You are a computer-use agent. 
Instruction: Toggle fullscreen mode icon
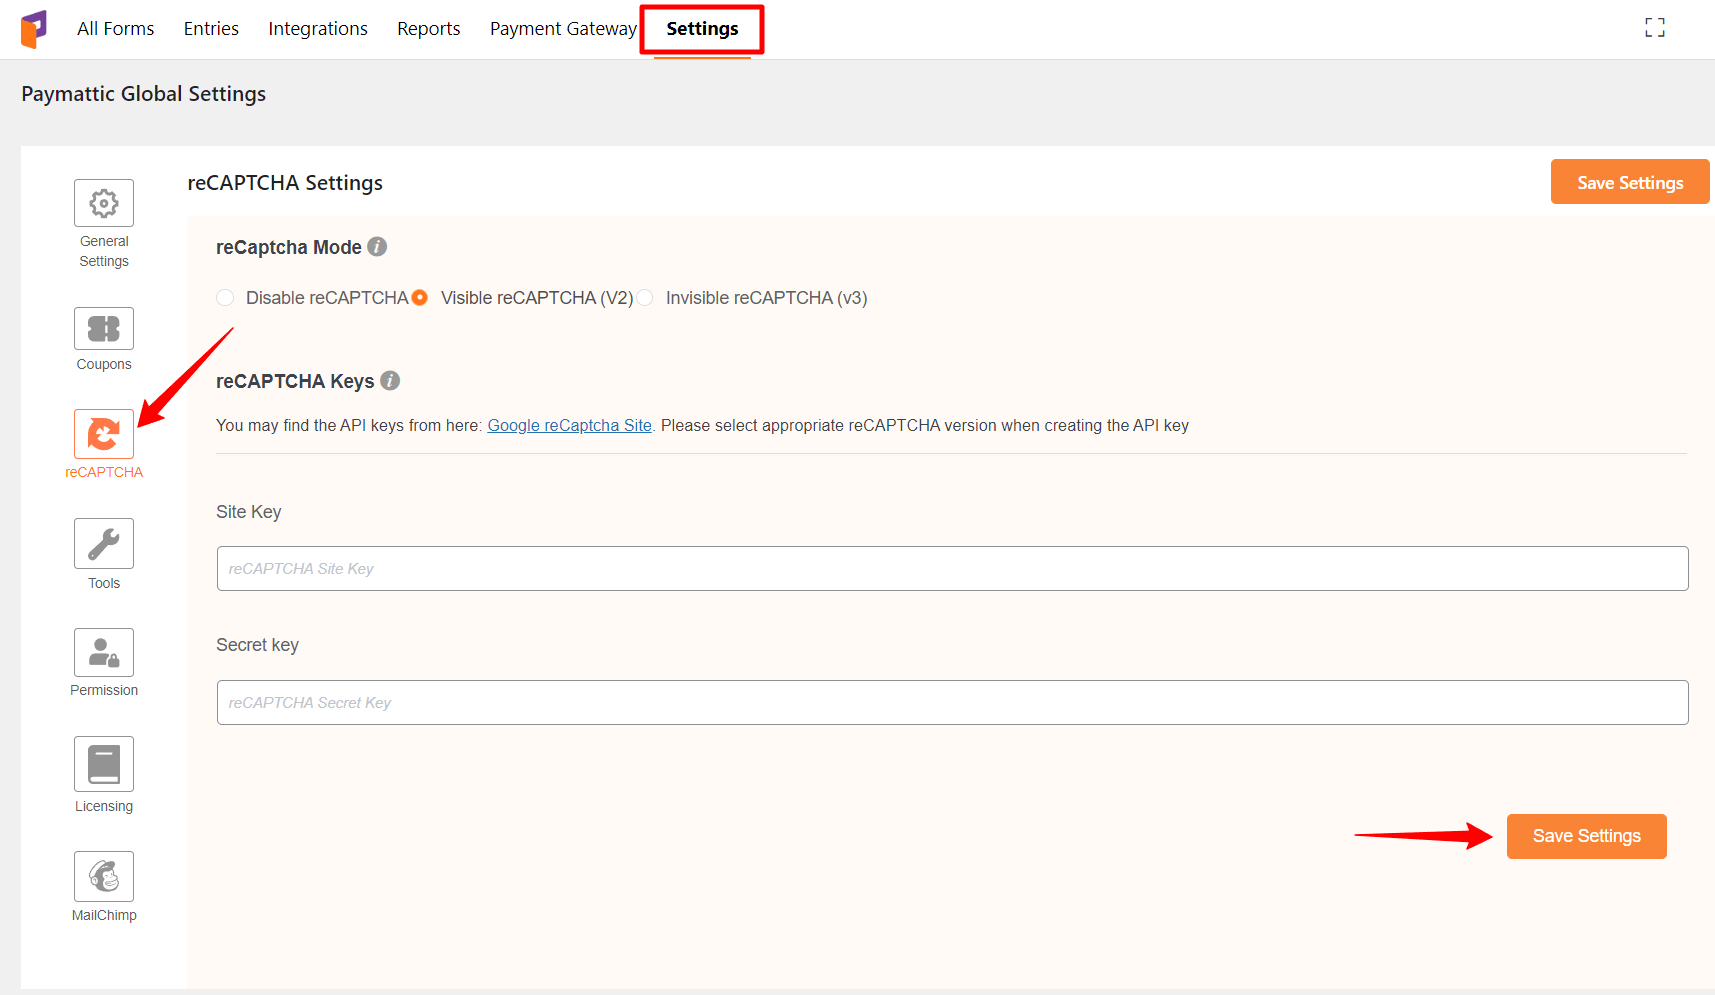[x=1655, y=28]
